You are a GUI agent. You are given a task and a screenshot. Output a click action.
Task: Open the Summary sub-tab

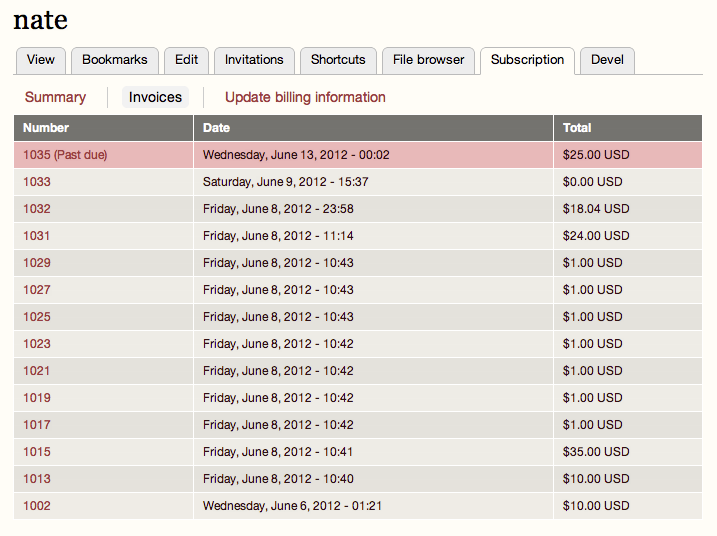coord(55,97)
